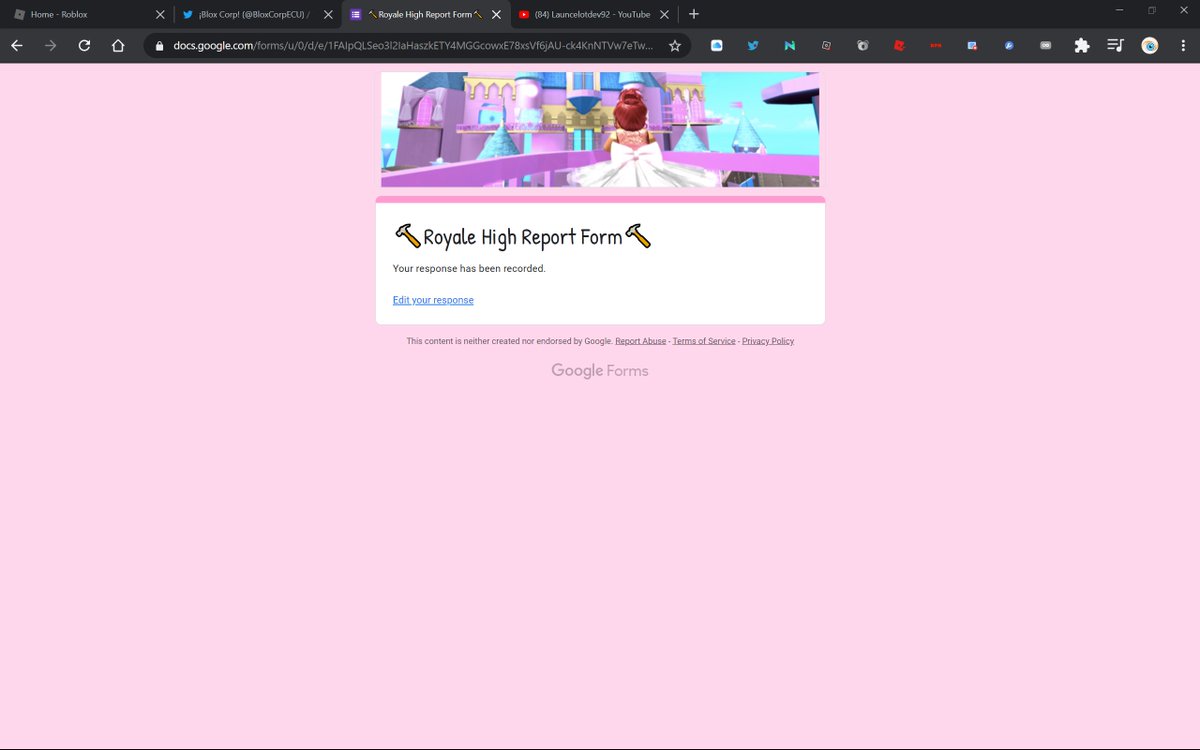
Task: Reload the current page
Action: [x=85, y=45]
